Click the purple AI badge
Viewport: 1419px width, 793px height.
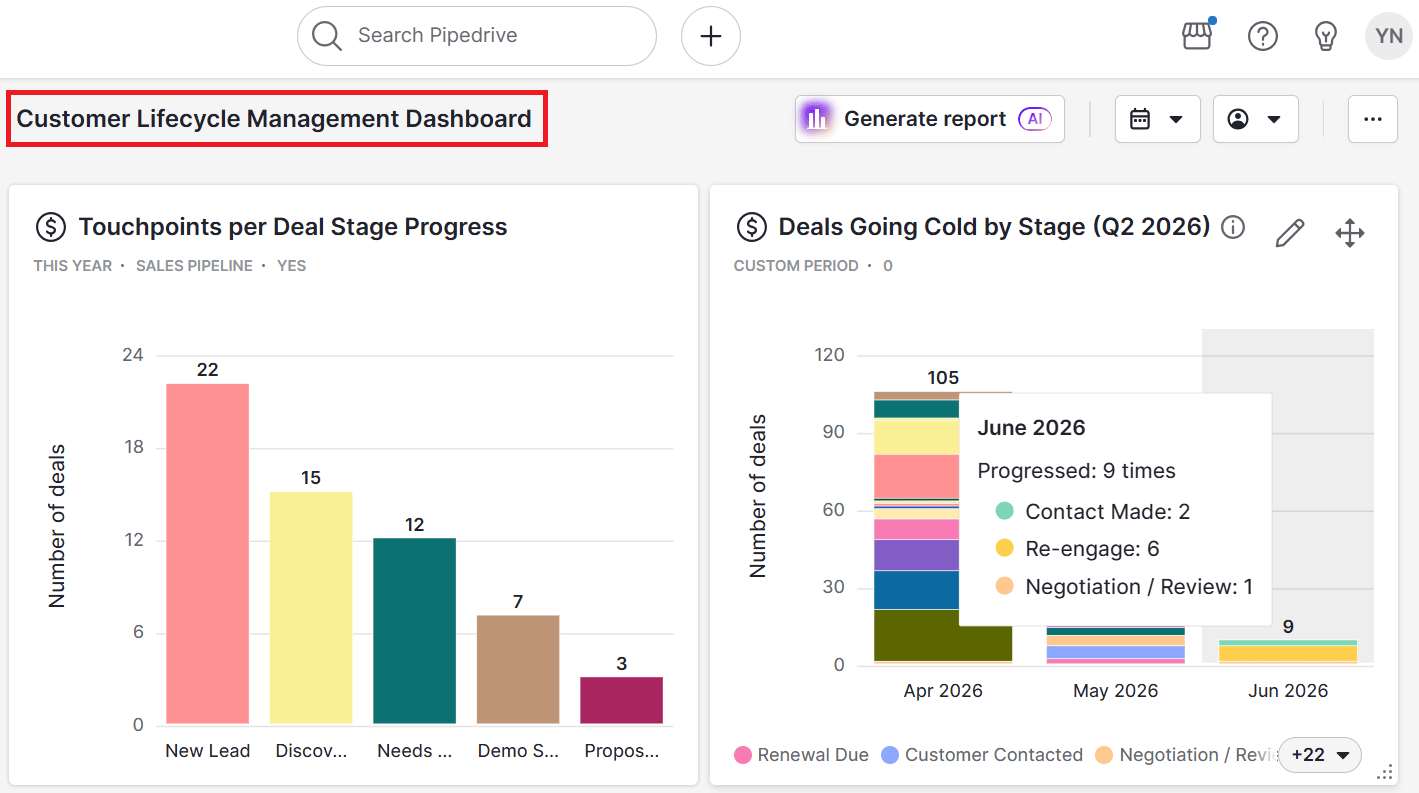pos(1035,119)
